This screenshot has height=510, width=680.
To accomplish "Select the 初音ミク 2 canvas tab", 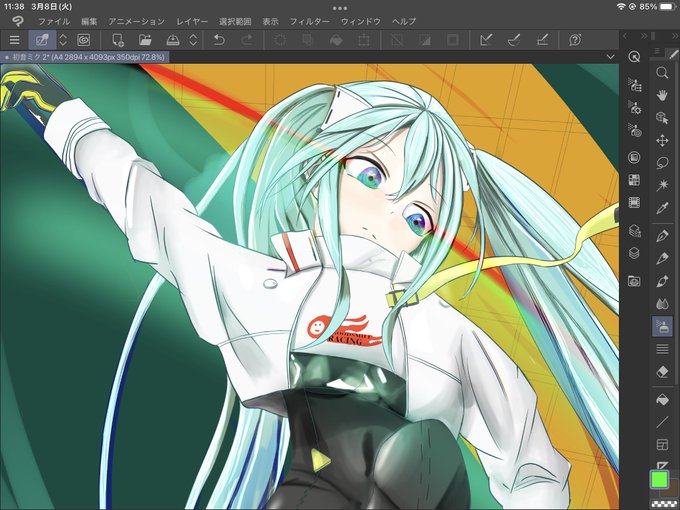I will (x=85, y=57).
